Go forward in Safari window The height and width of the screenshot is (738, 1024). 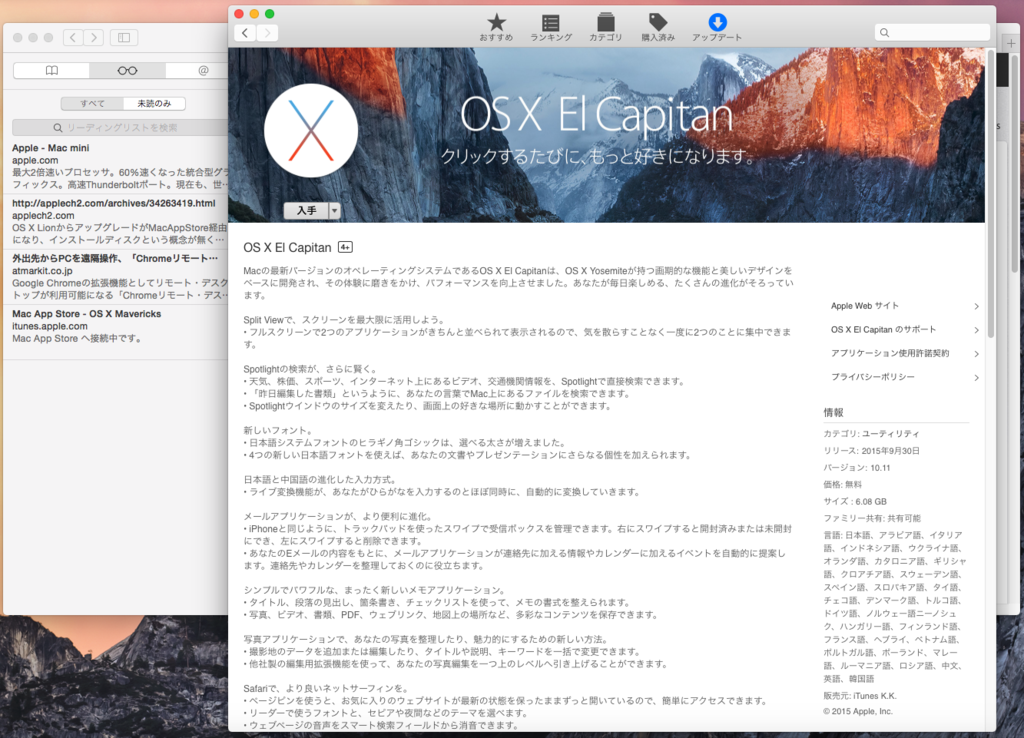[94, 38]
